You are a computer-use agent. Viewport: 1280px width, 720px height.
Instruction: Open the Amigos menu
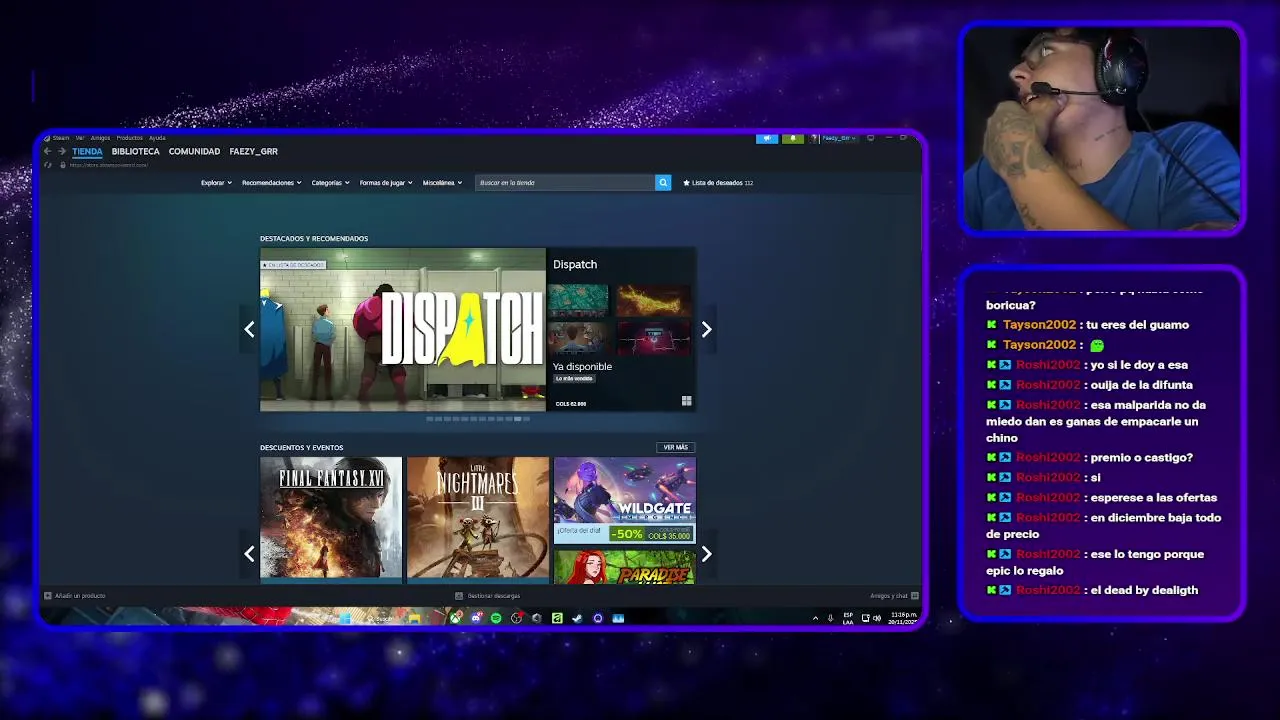point(100,138)
